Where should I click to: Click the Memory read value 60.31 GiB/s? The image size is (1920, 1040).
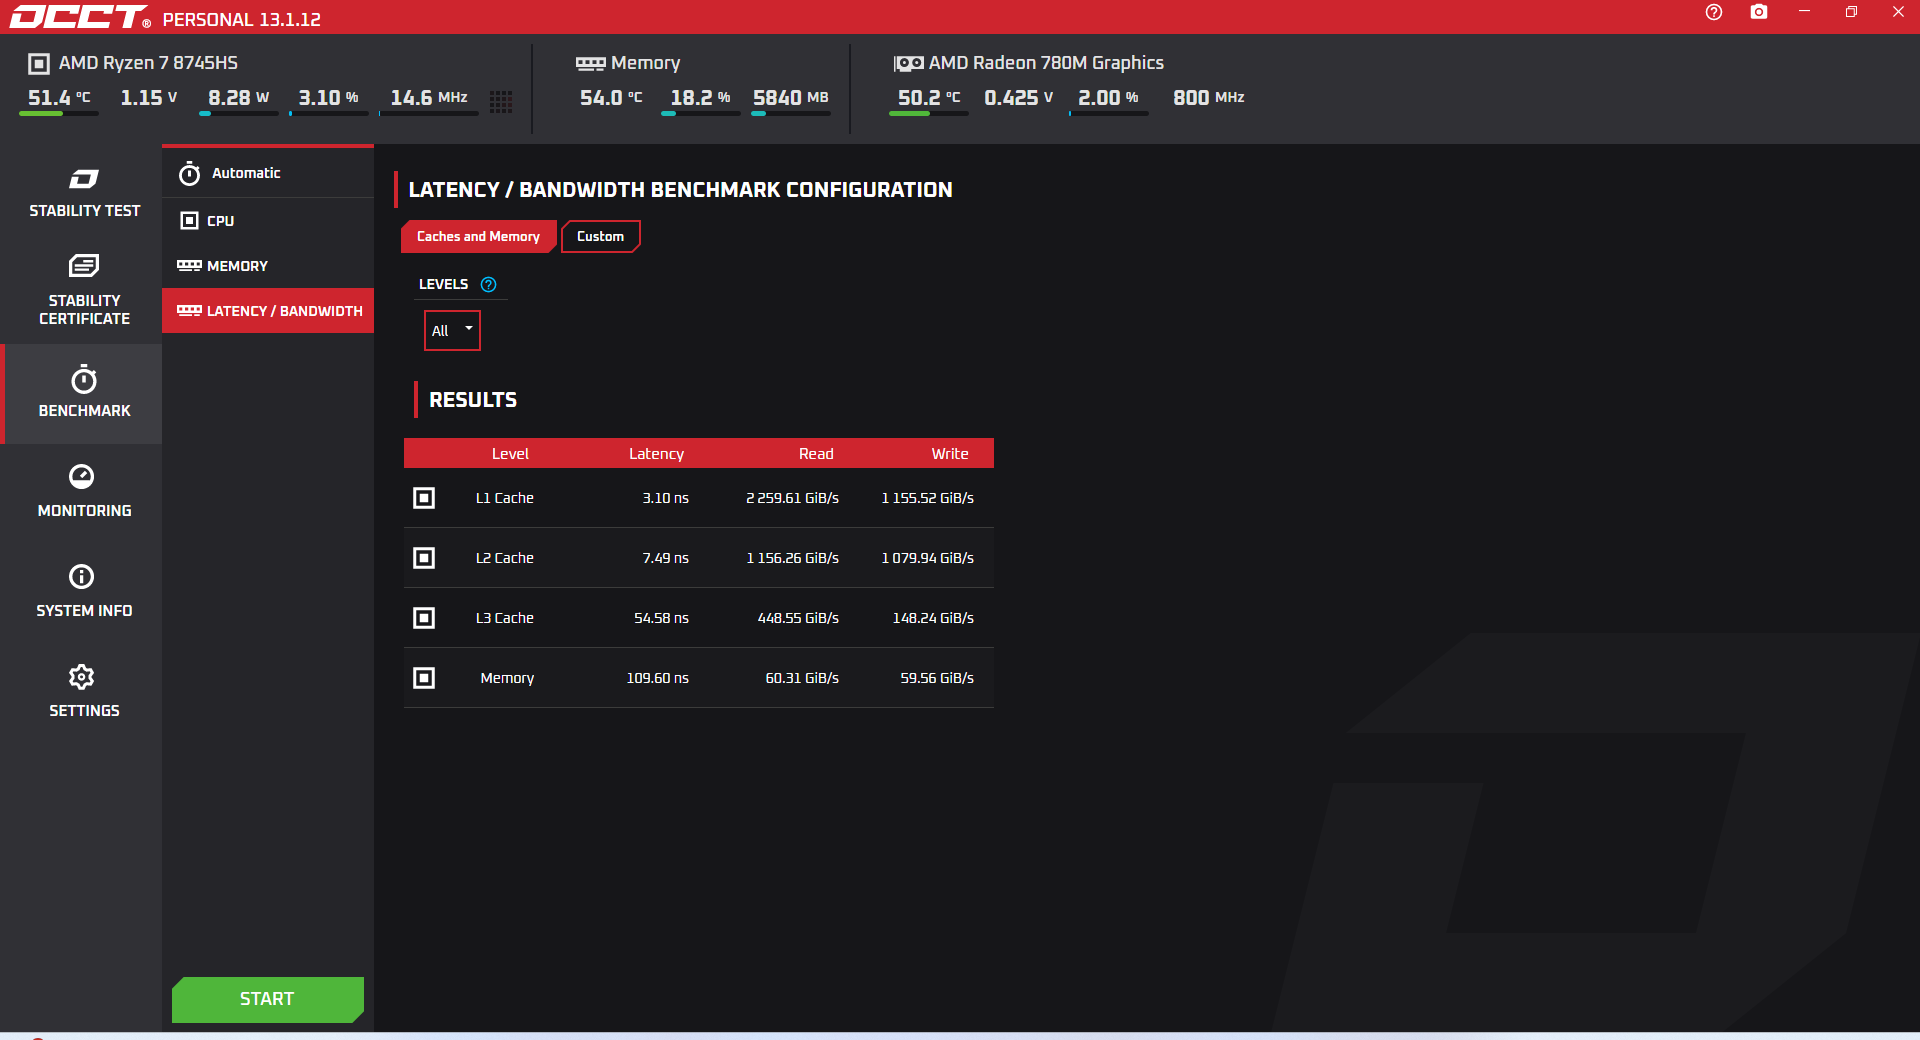[x=802, y=678]
